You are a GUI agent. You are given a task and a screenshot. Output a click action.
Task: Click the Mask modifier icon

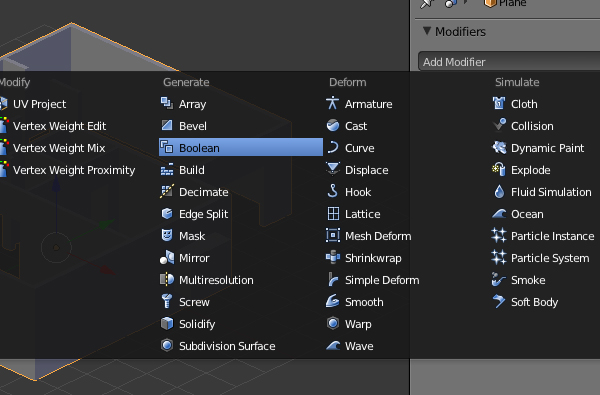pyautogui.click(x=167, y=235)
